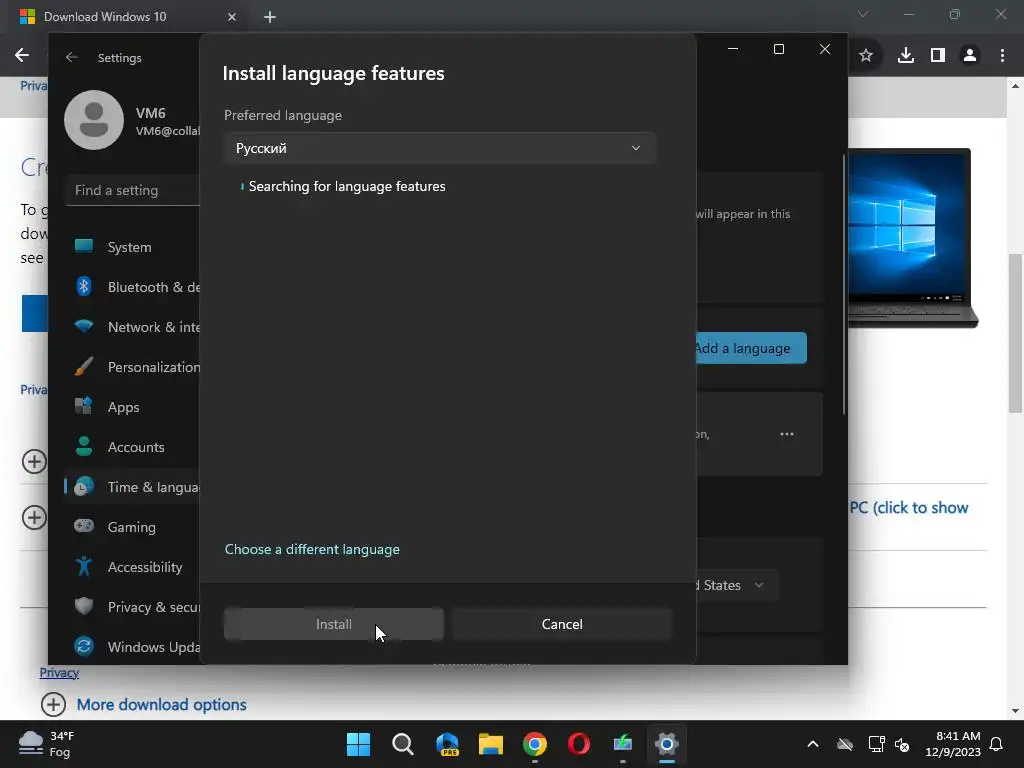Open Privacy link at page bottom
This screenshot has height=768, width=1024.
[59, 673]
